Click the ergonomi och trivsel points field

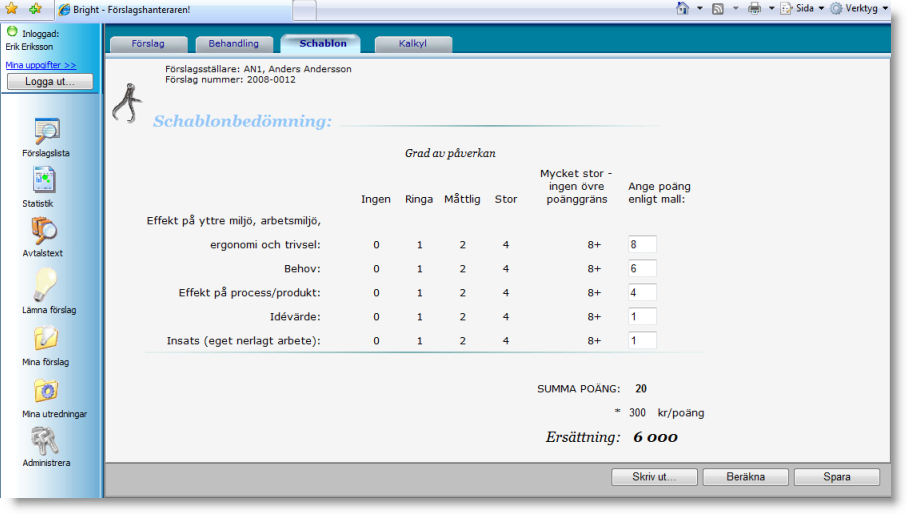642,245
